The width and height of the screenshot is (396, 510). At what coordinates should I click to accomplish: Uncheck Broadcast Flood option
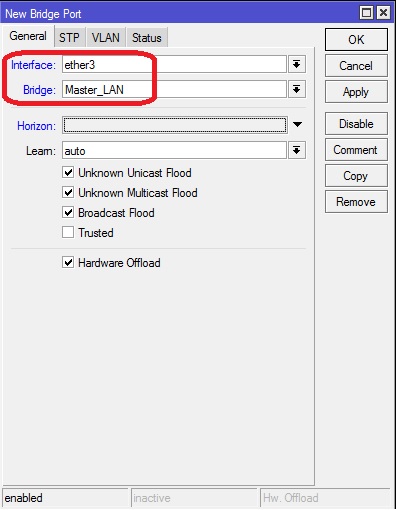[x=68, y=212]
